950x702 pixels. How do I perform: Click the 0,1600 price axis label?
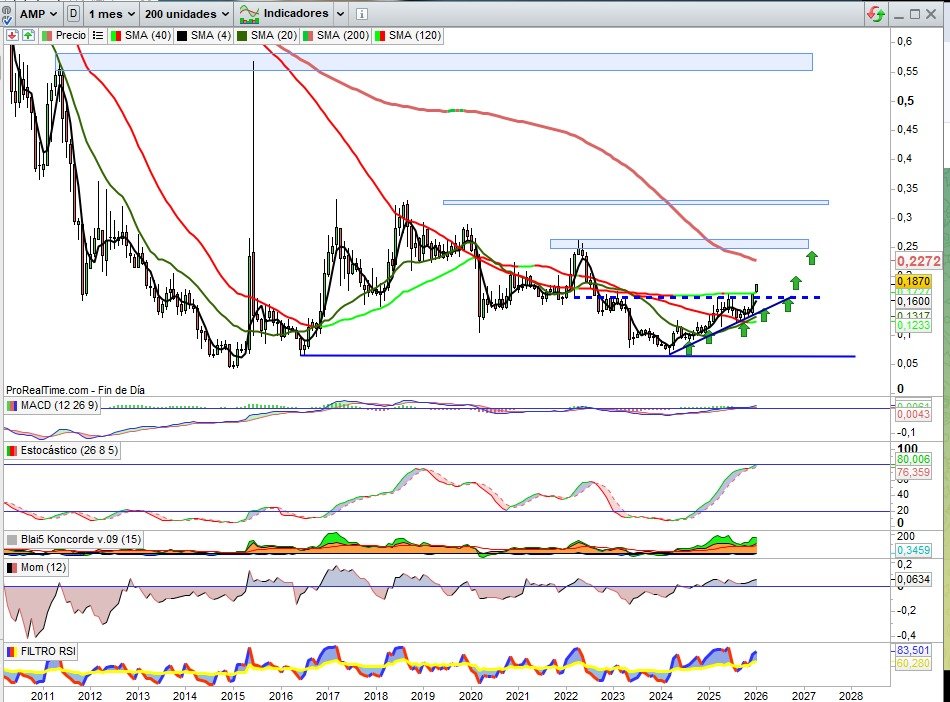[913, 302]
